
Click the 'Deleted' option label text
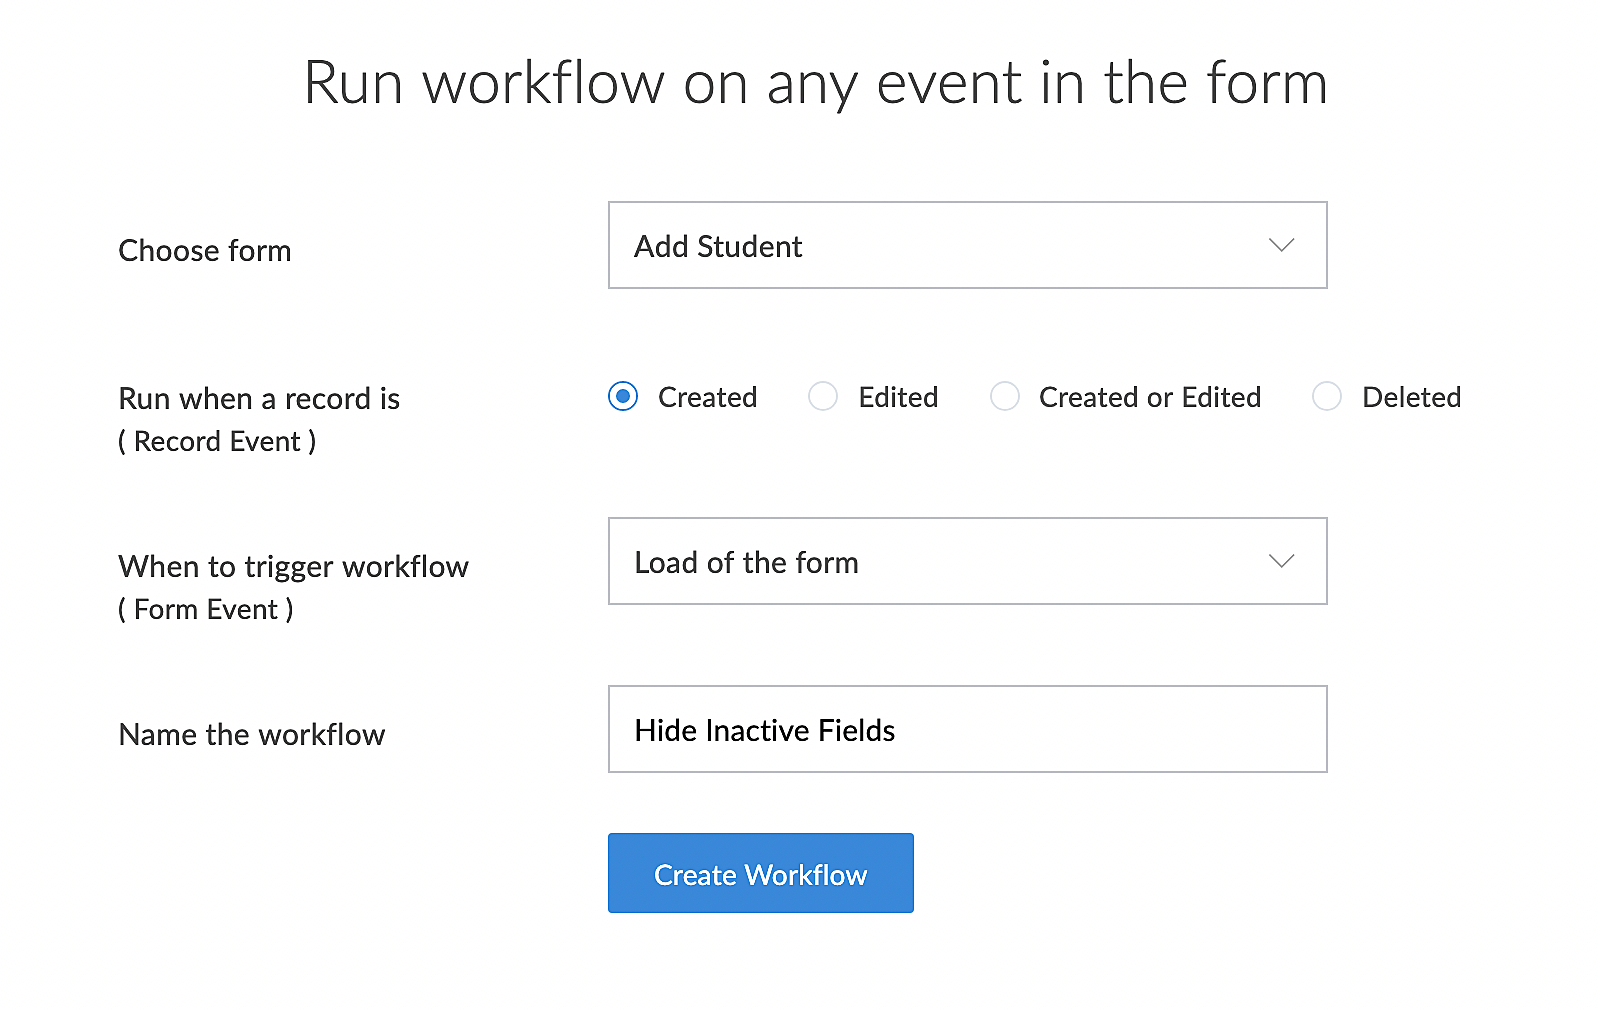tap(1411, 397)
